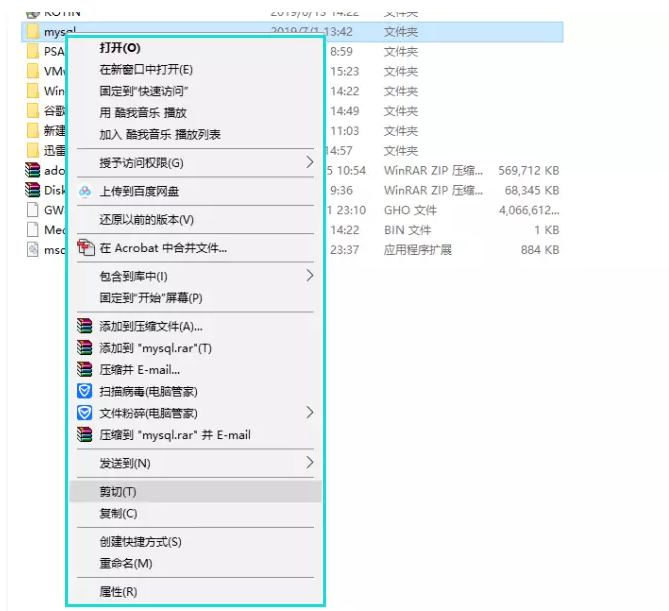Viewport: 669px width, 611px height.
Task: Click the PSA folder icon
Action: click(32, 52)
